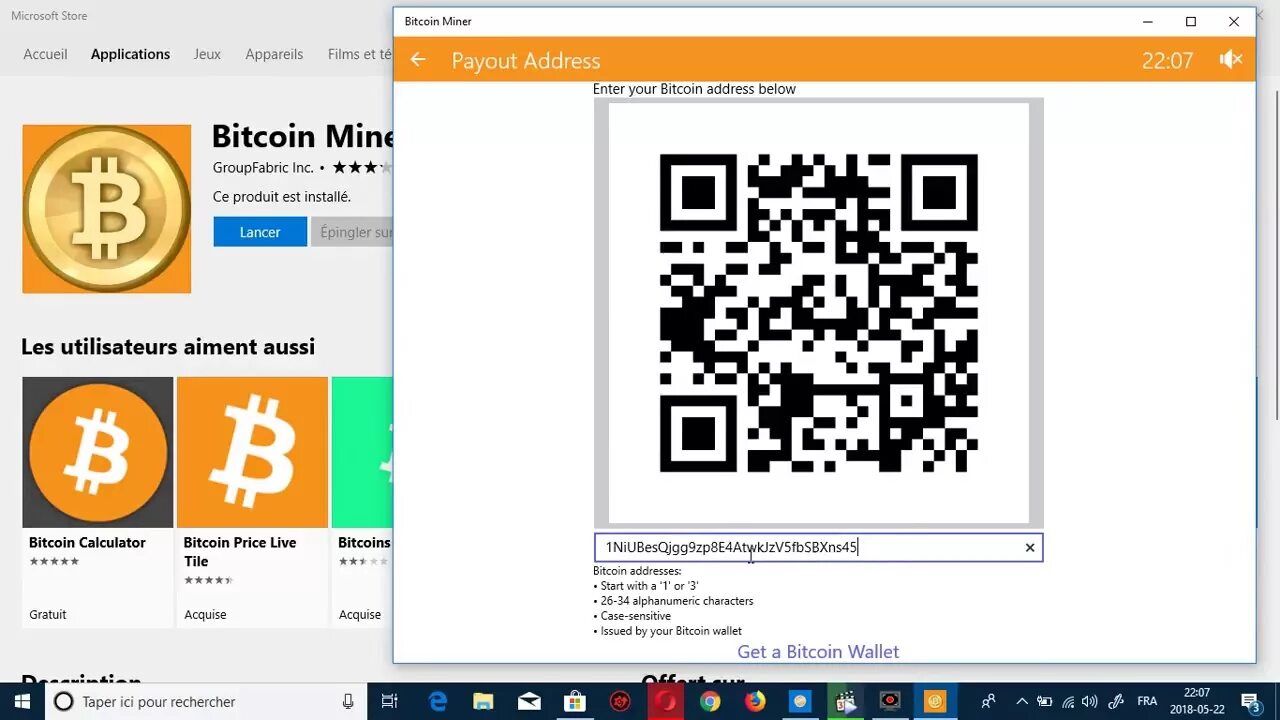Click the red circular taskbar app icon
This screenshot has width=1280, height=720.
tap(620, 701)
